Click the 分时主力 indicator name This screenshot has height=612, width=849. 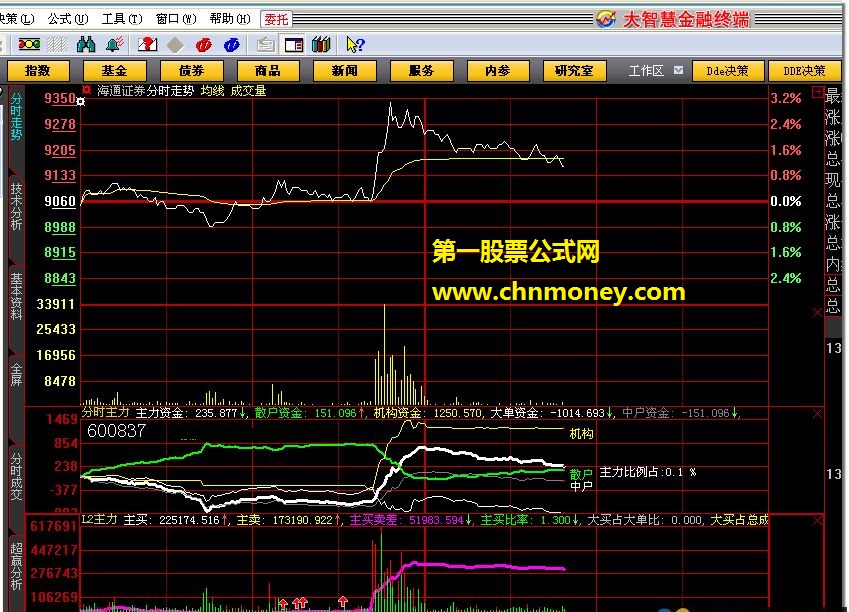coord(106,412)
